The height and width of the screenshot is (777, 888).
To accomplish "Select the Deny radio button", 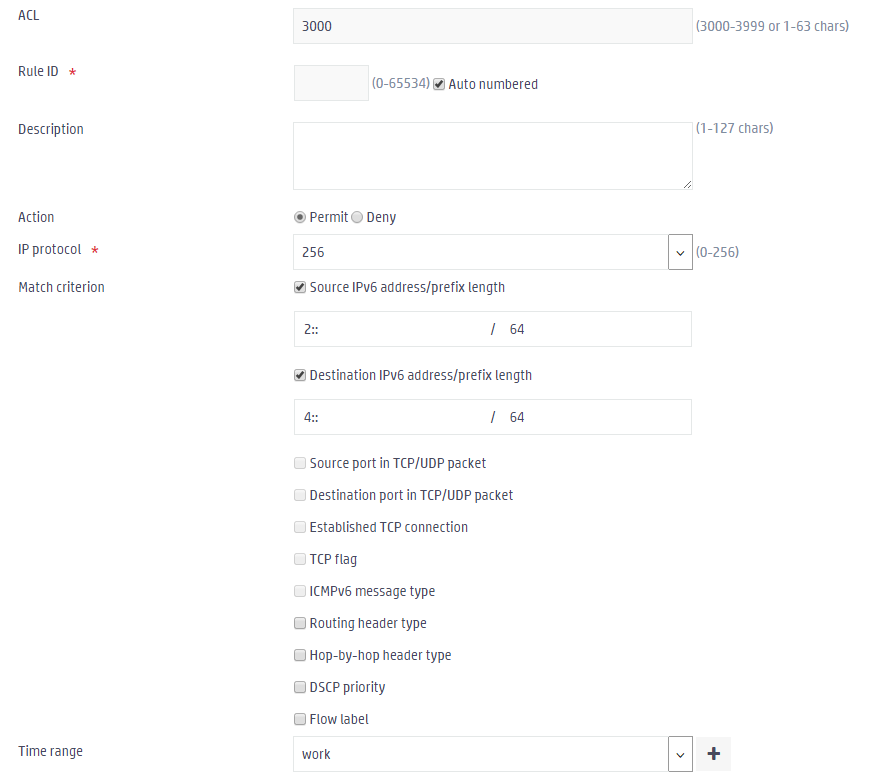I will [x=357, y=217].
